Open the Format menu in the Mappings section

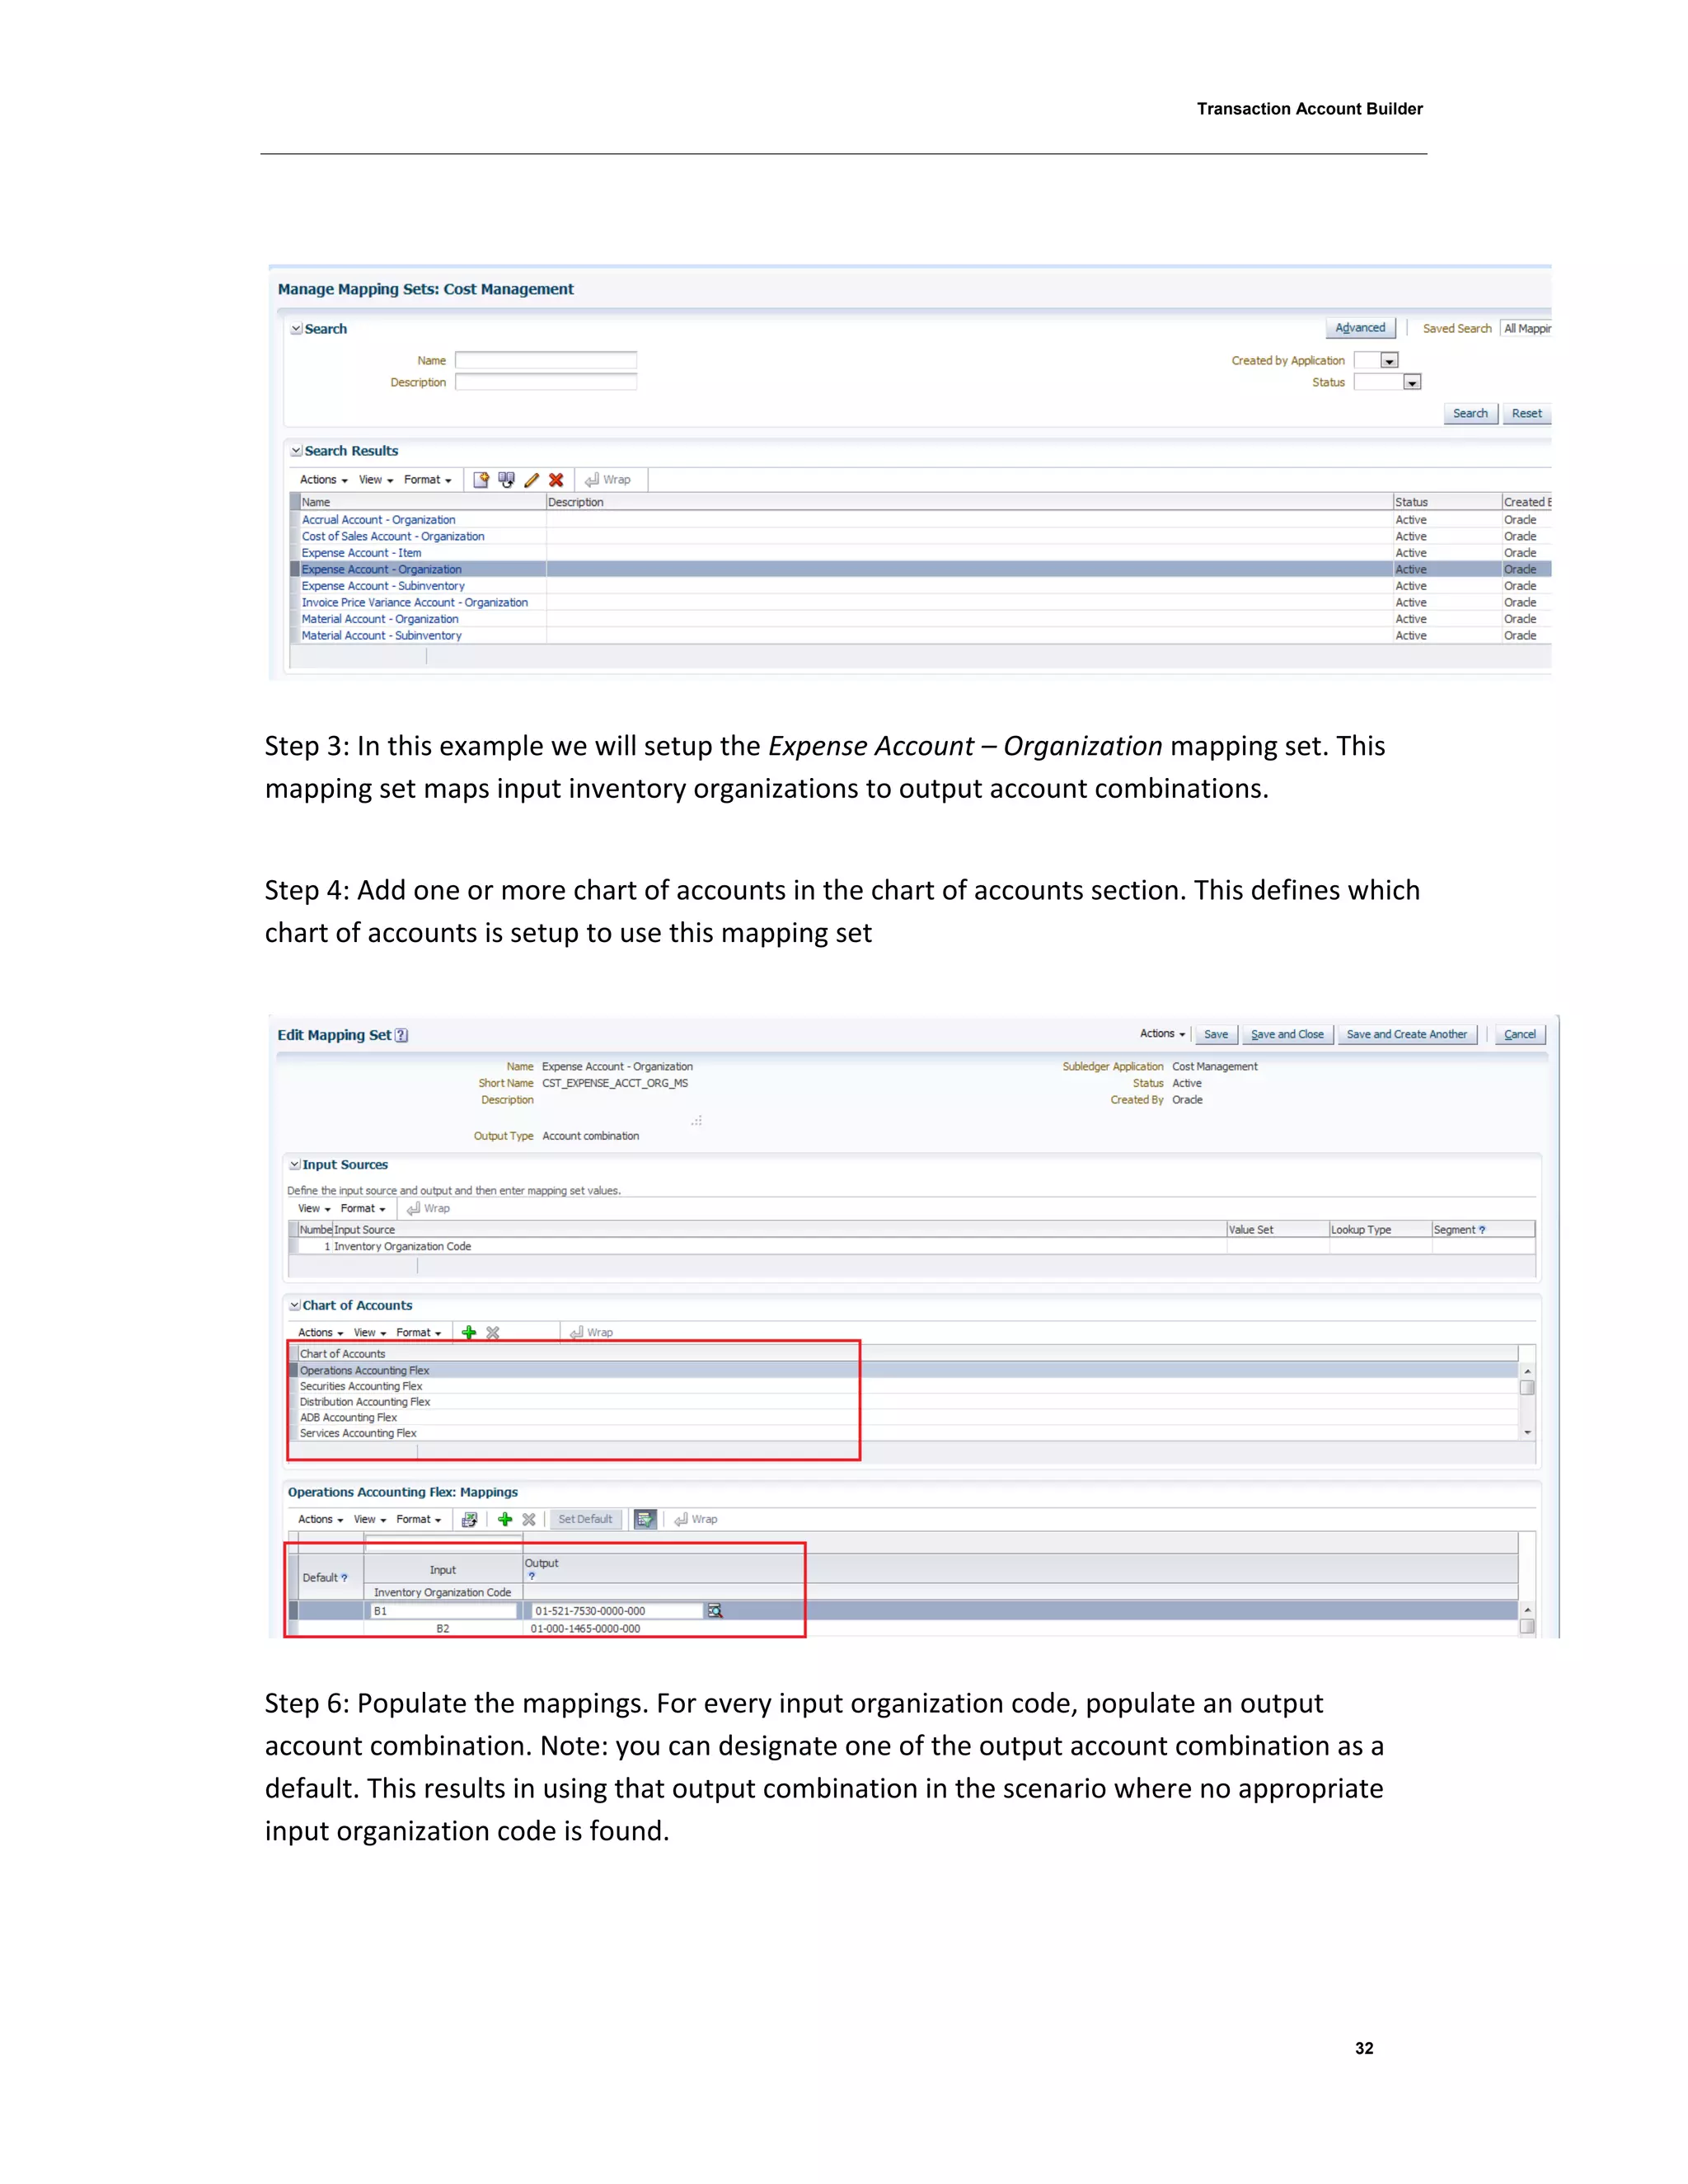(419, 1519)
